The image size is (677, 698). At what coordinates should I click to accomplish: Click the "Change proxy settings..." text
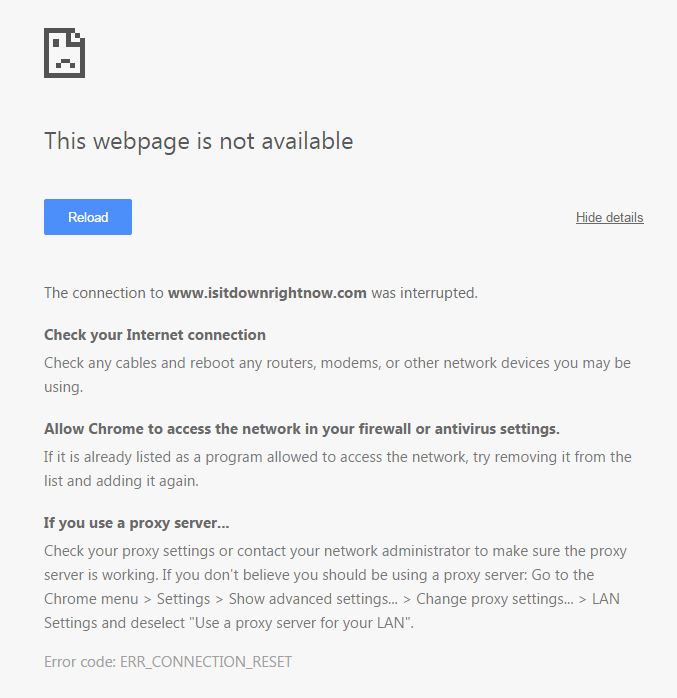coord(495,599)
